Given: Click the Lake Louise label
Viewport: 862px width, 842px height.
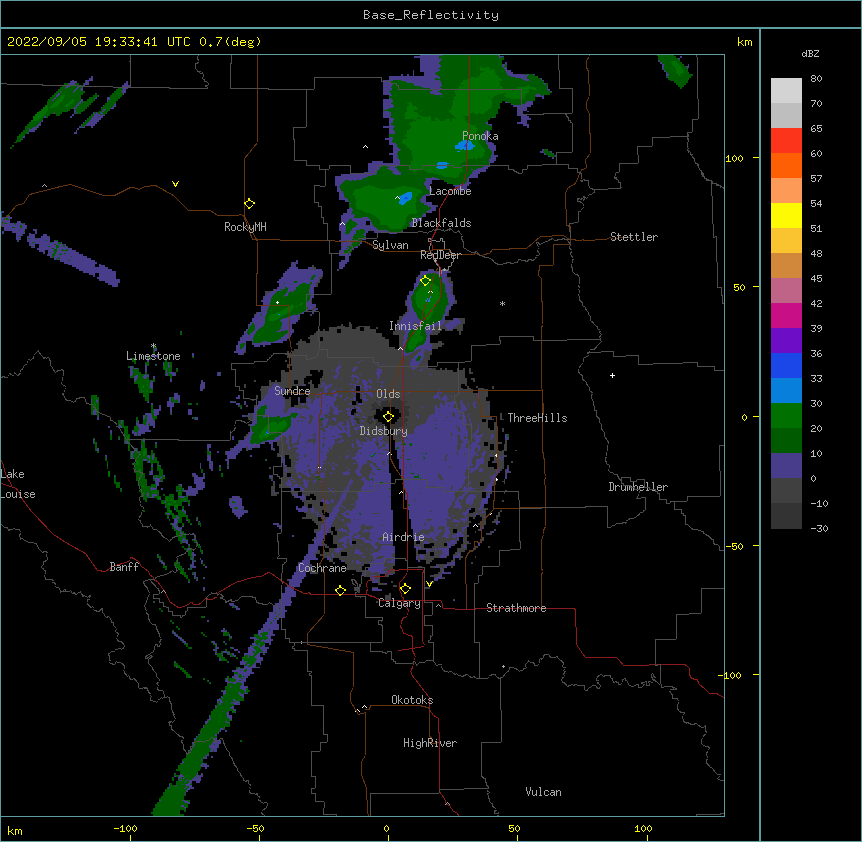Looking at the screenshot, I should (18, 484).
